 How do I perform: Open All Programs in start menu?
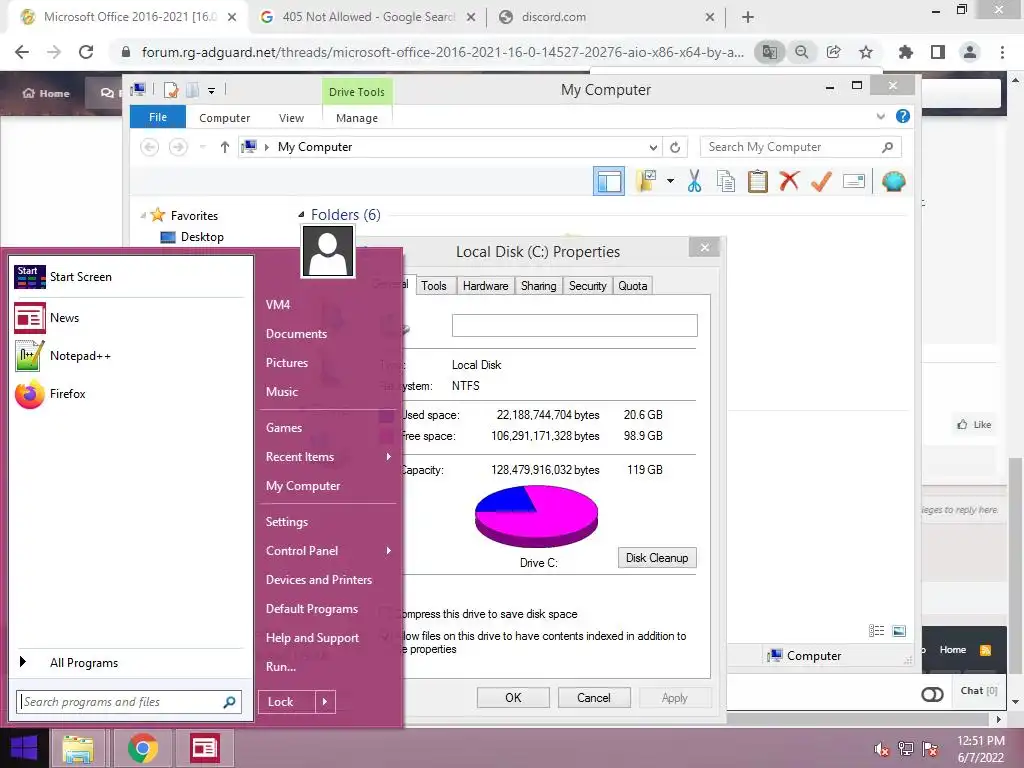click(x=84, y=663)
